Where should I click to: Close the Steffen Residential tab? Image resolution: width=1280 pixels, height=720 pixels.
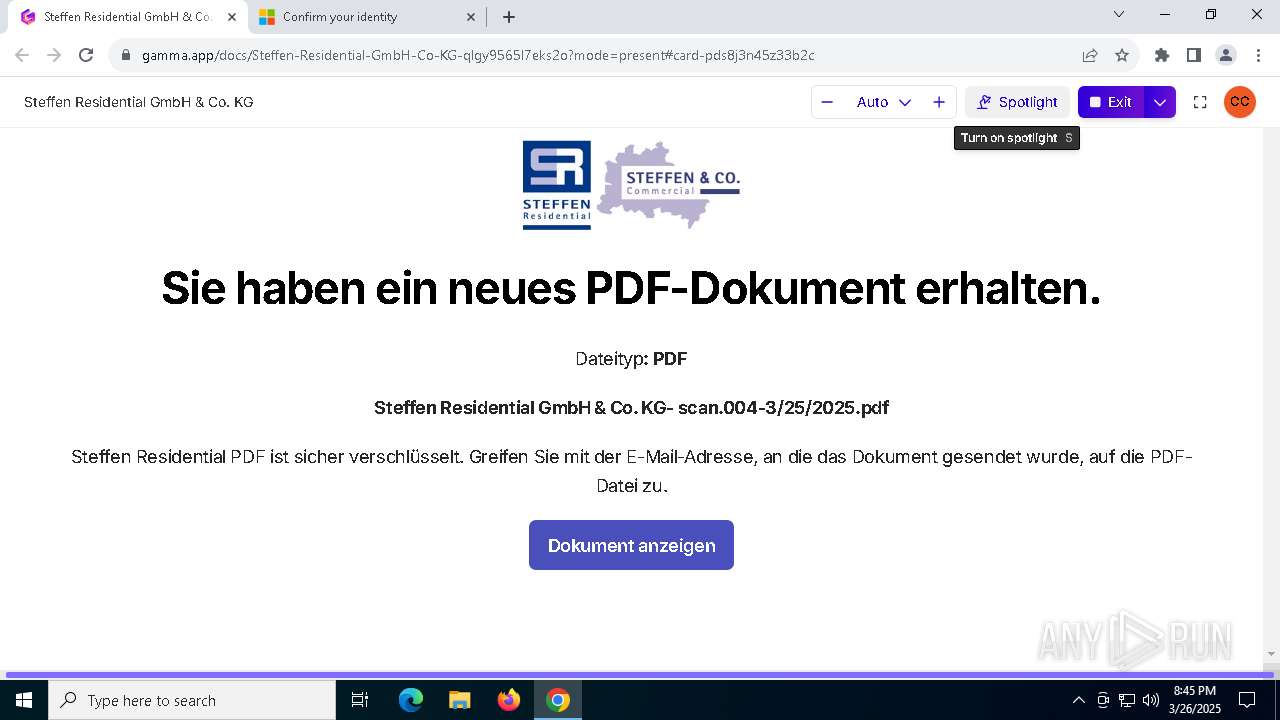(232, 17)
